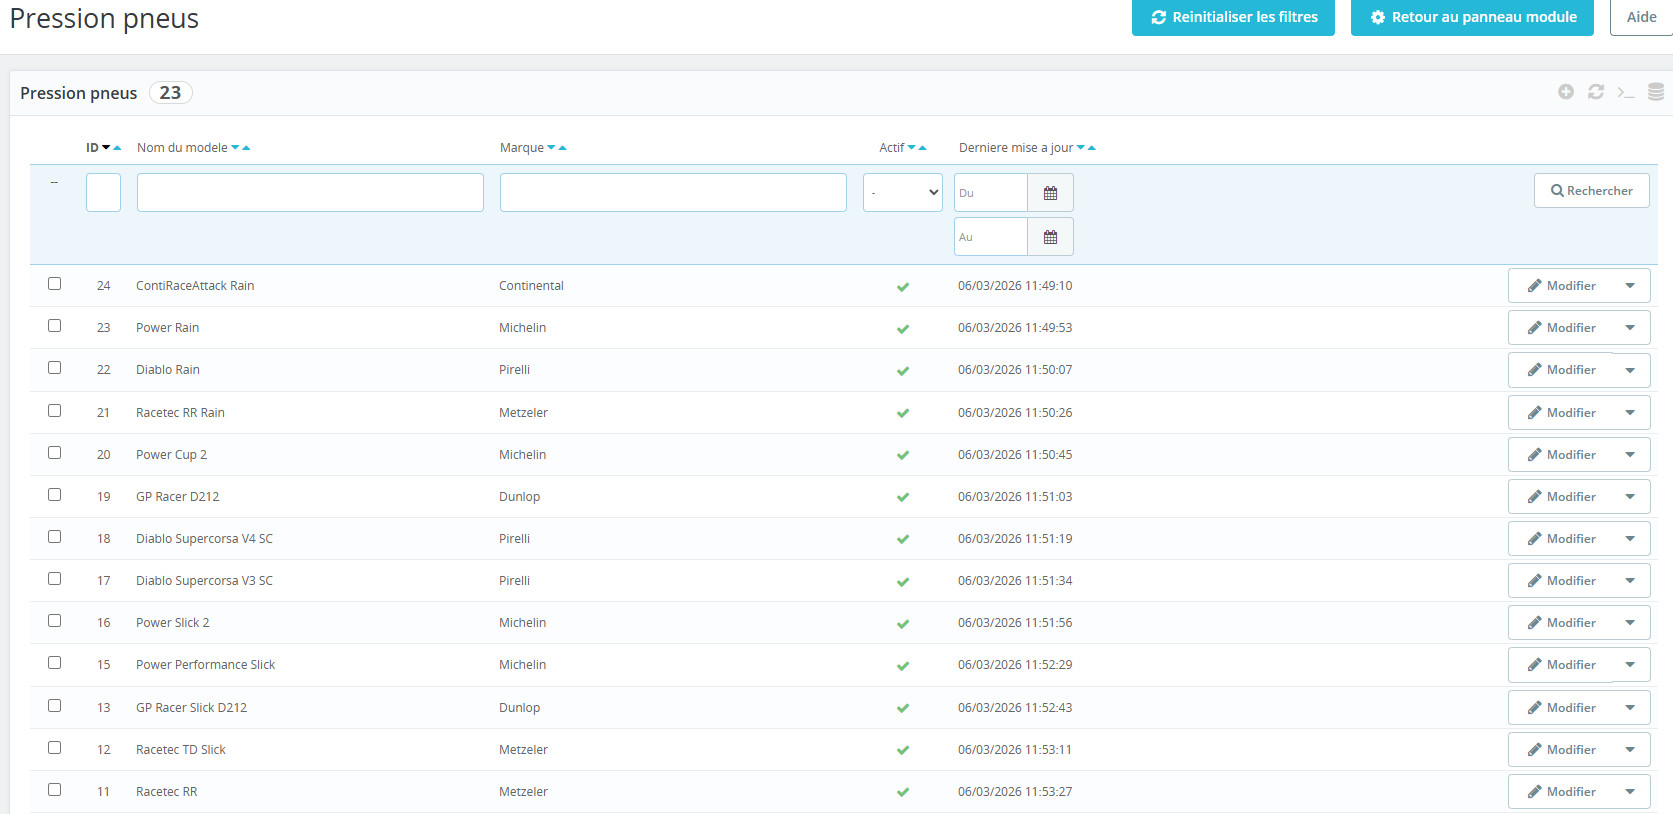Tick the checkbox for Diablo Supercorsa V4 SC
The height and width of the screenshot is (814, 1673).
tap(55, 537)
